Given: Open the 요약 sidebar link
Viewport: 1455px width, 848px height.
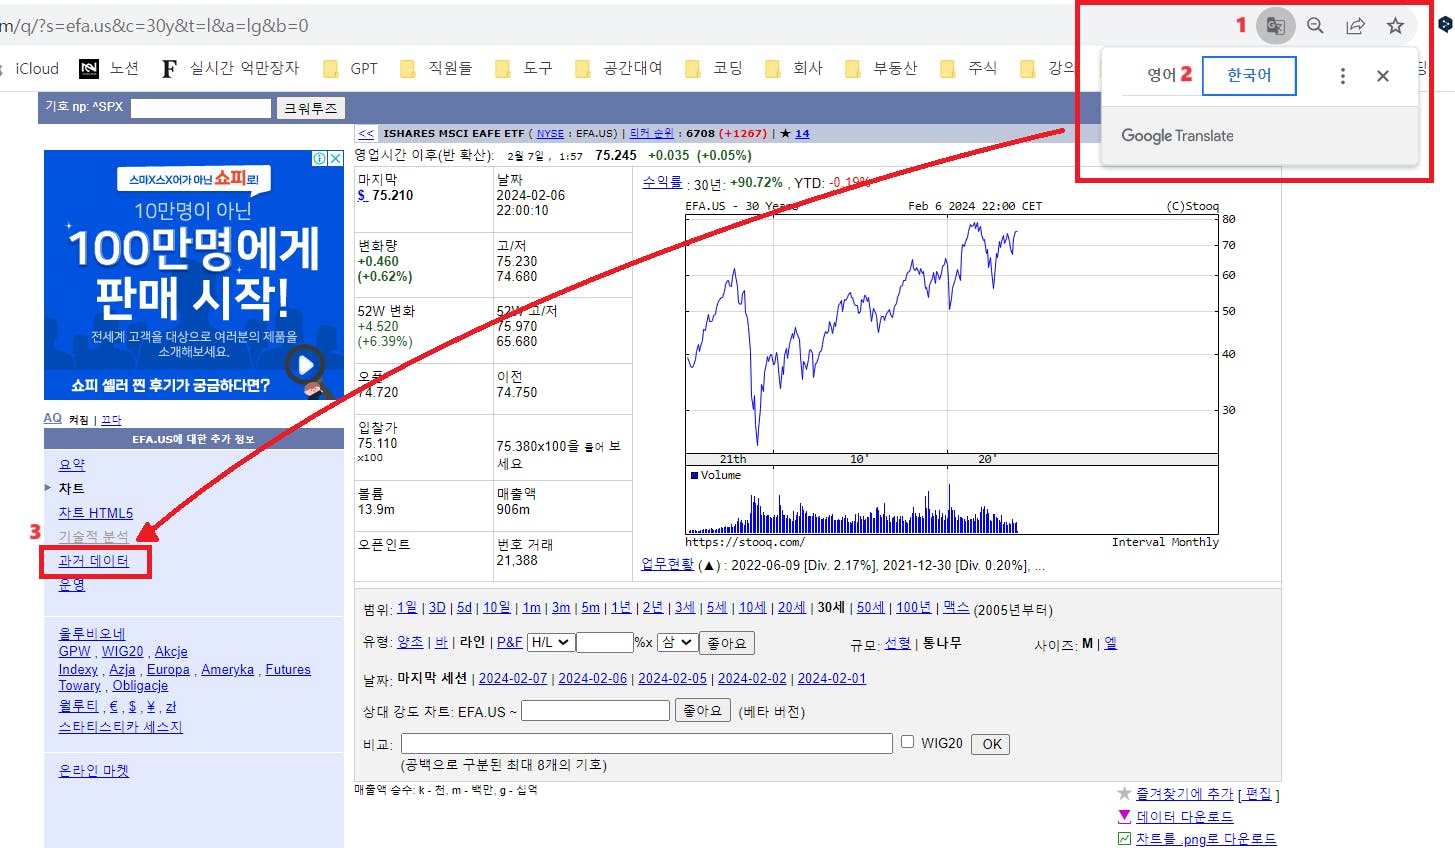Looking at the screenshot, I should [x=72, y=464].
